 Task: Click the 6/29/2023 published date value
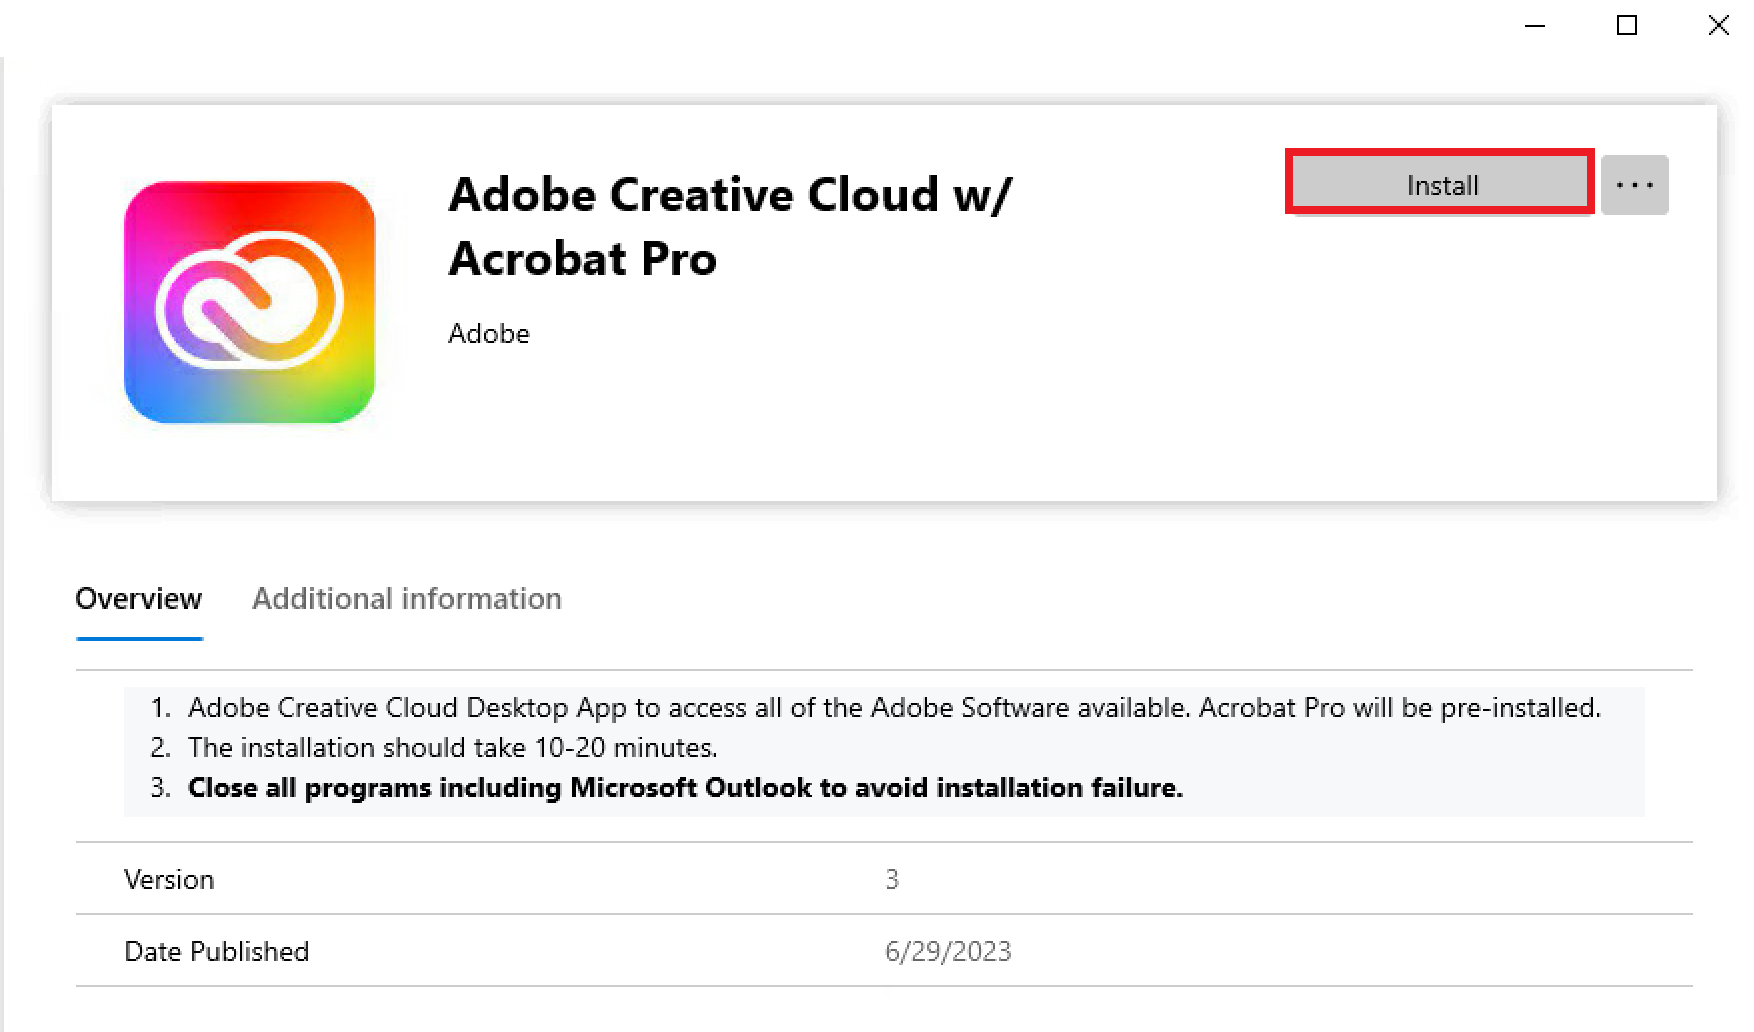[x=948, y=952]
